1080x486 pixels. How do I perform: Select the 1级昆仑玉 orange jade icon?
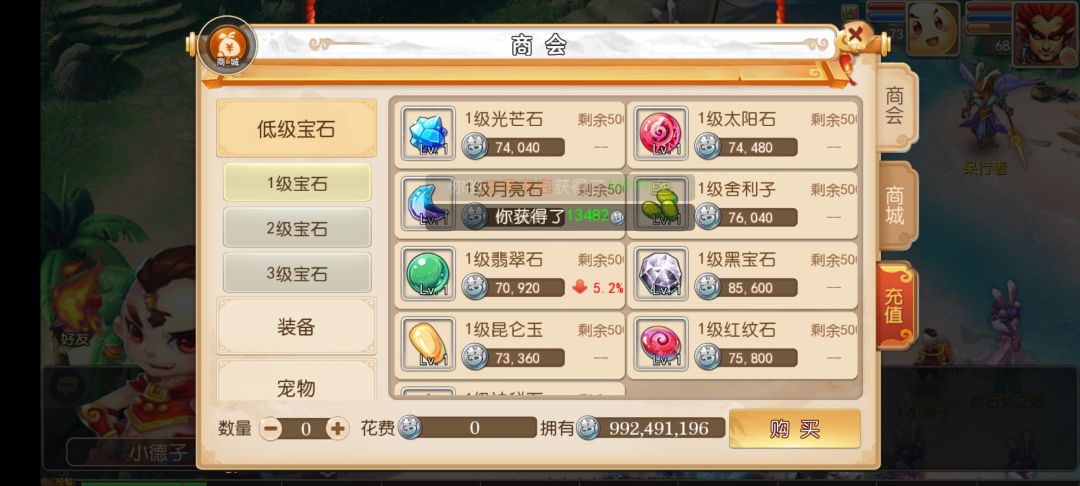(x=428, y=344)
